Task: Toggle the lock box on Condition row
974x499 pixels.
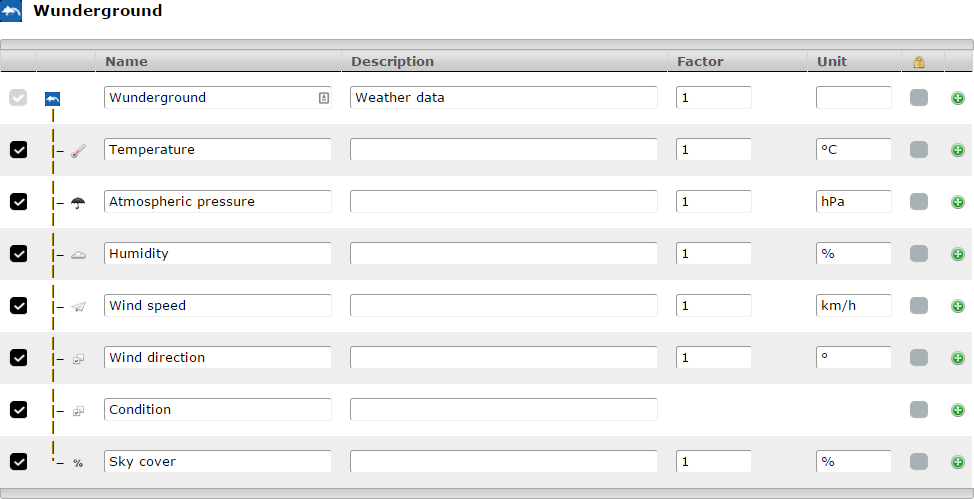Action: coord(919,410)
